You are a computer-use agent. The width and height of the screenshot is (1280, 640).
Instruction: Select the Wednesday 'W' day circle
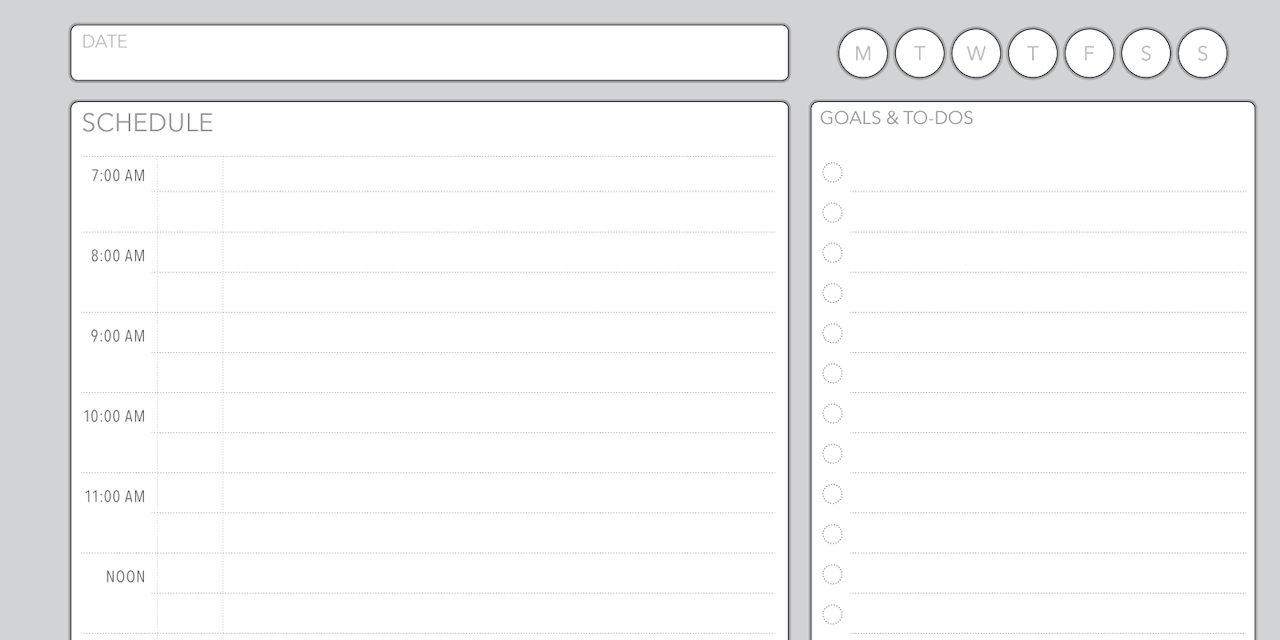pyautogui.click(x=976, y=53)
